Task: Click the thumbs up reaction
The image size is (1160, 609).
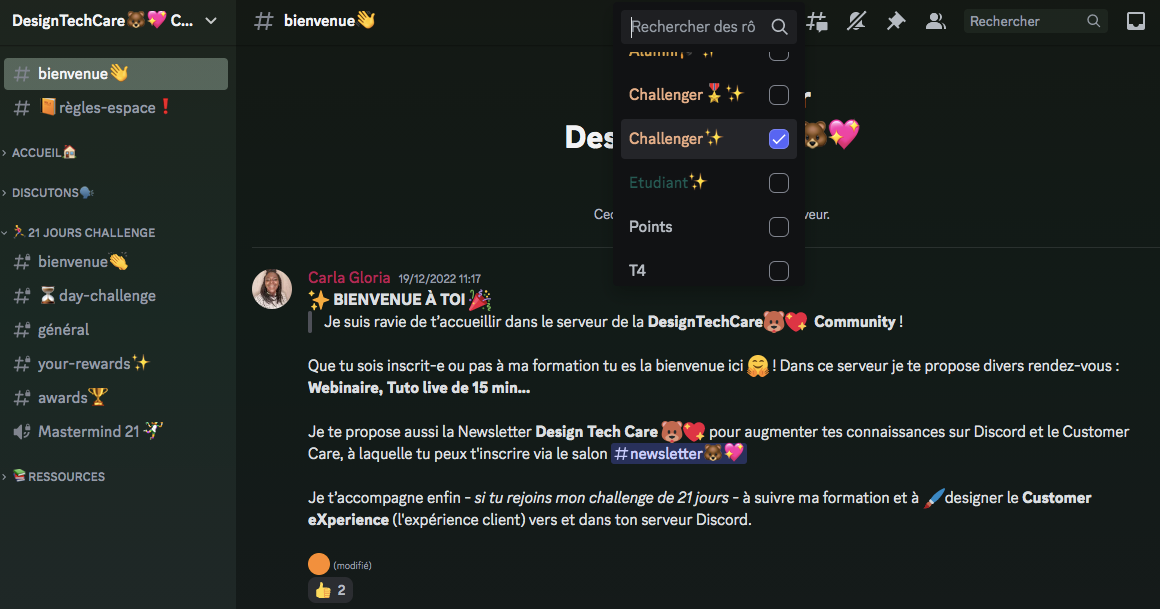Action: click(330, 590)
